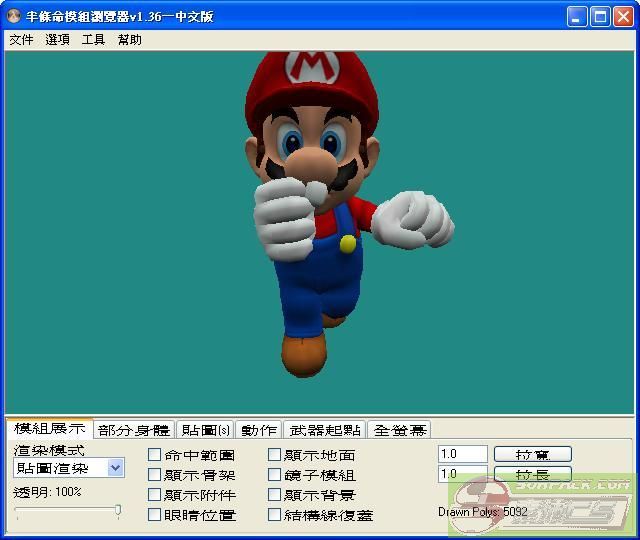Click the 1.0 field beside 拉寬
This screenshot has height=540, width=640.
(x=462, y=454)
